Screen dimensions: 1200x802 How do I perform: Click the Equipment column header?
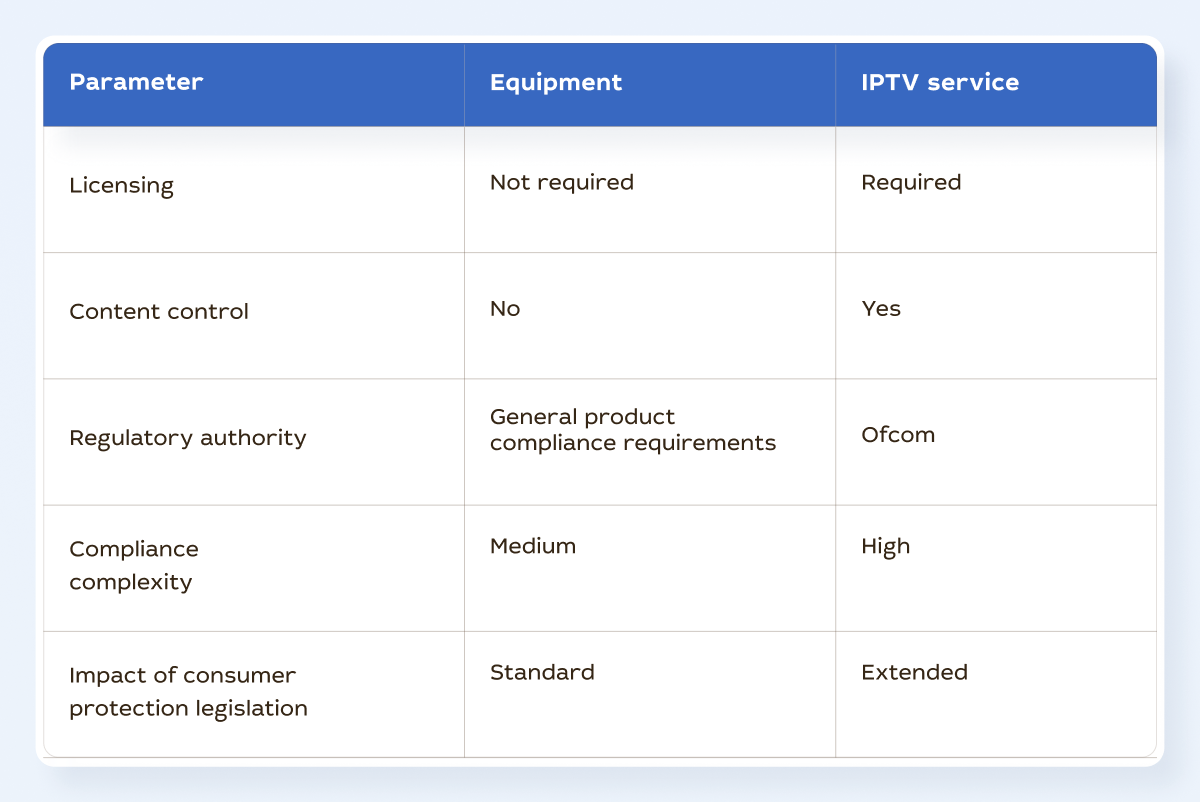pyautogui.click(x=556, y=83)
